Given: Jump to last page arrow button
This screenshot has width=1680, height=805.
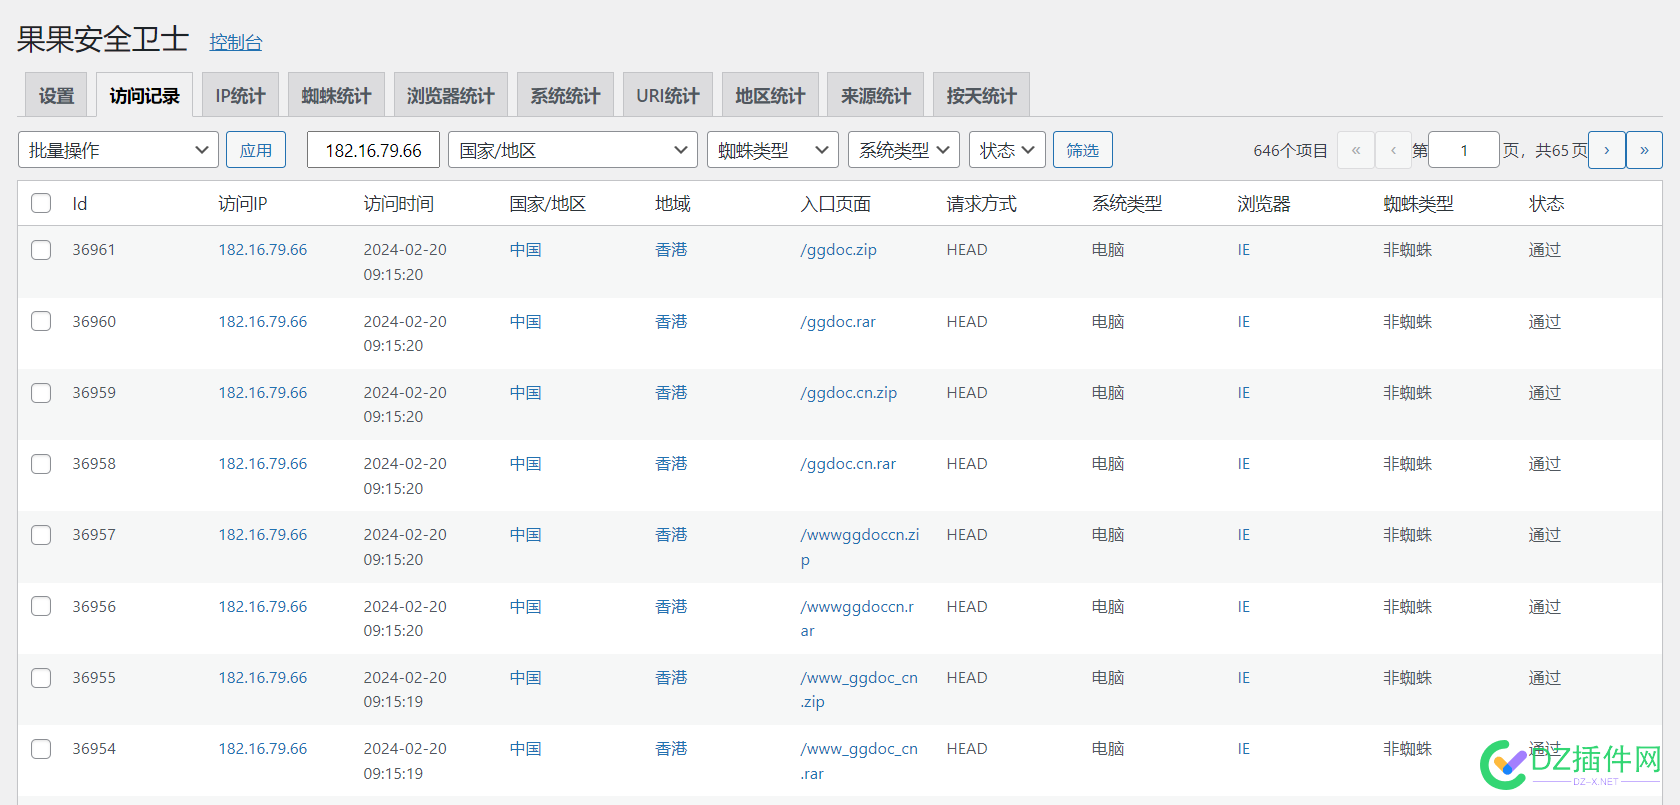Looking at the screenshot, I should tap(1644, 150).
